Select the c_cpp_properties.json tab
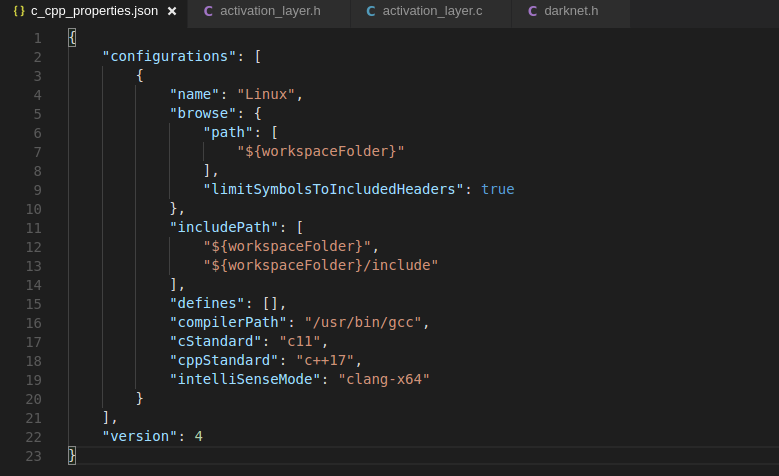 pos(94,11)
